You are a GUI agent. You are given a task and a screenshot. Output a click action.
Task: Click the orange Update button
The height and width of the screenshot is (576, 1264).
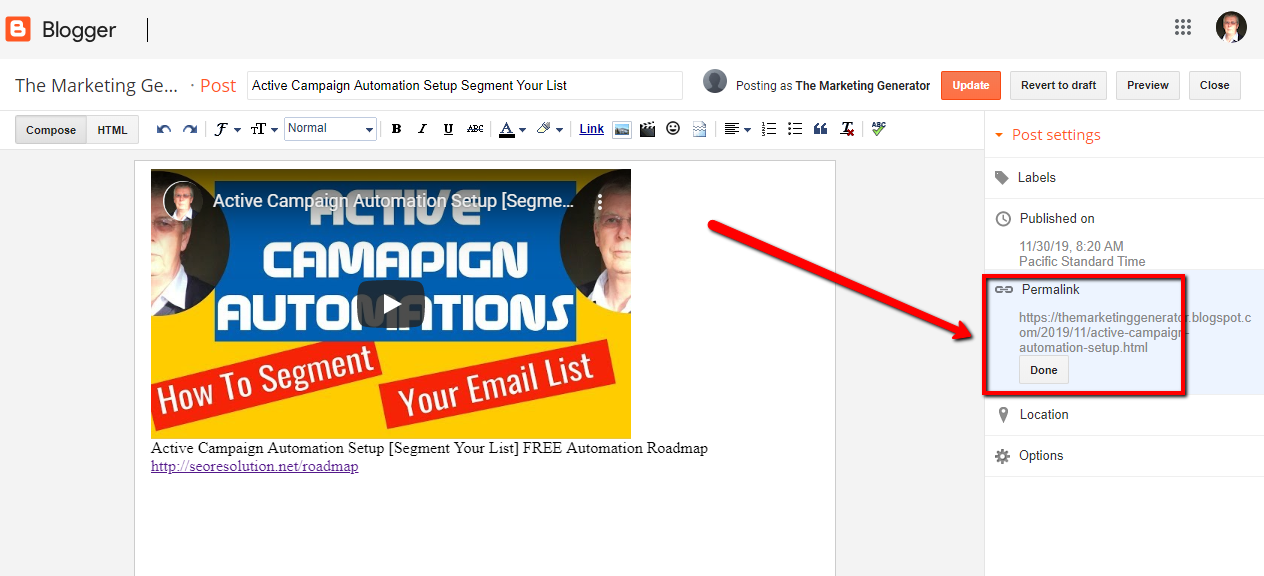(970, 85)
